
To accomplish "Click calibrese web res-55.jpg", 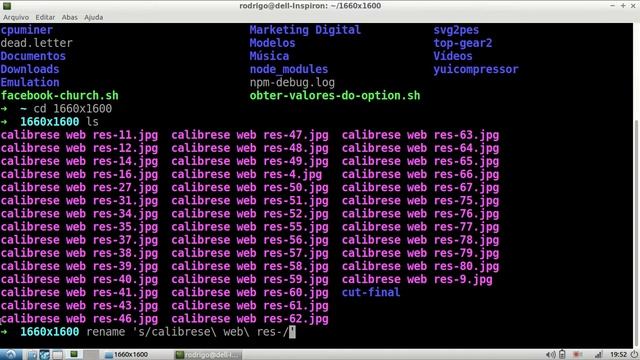I will pos(250,227).
